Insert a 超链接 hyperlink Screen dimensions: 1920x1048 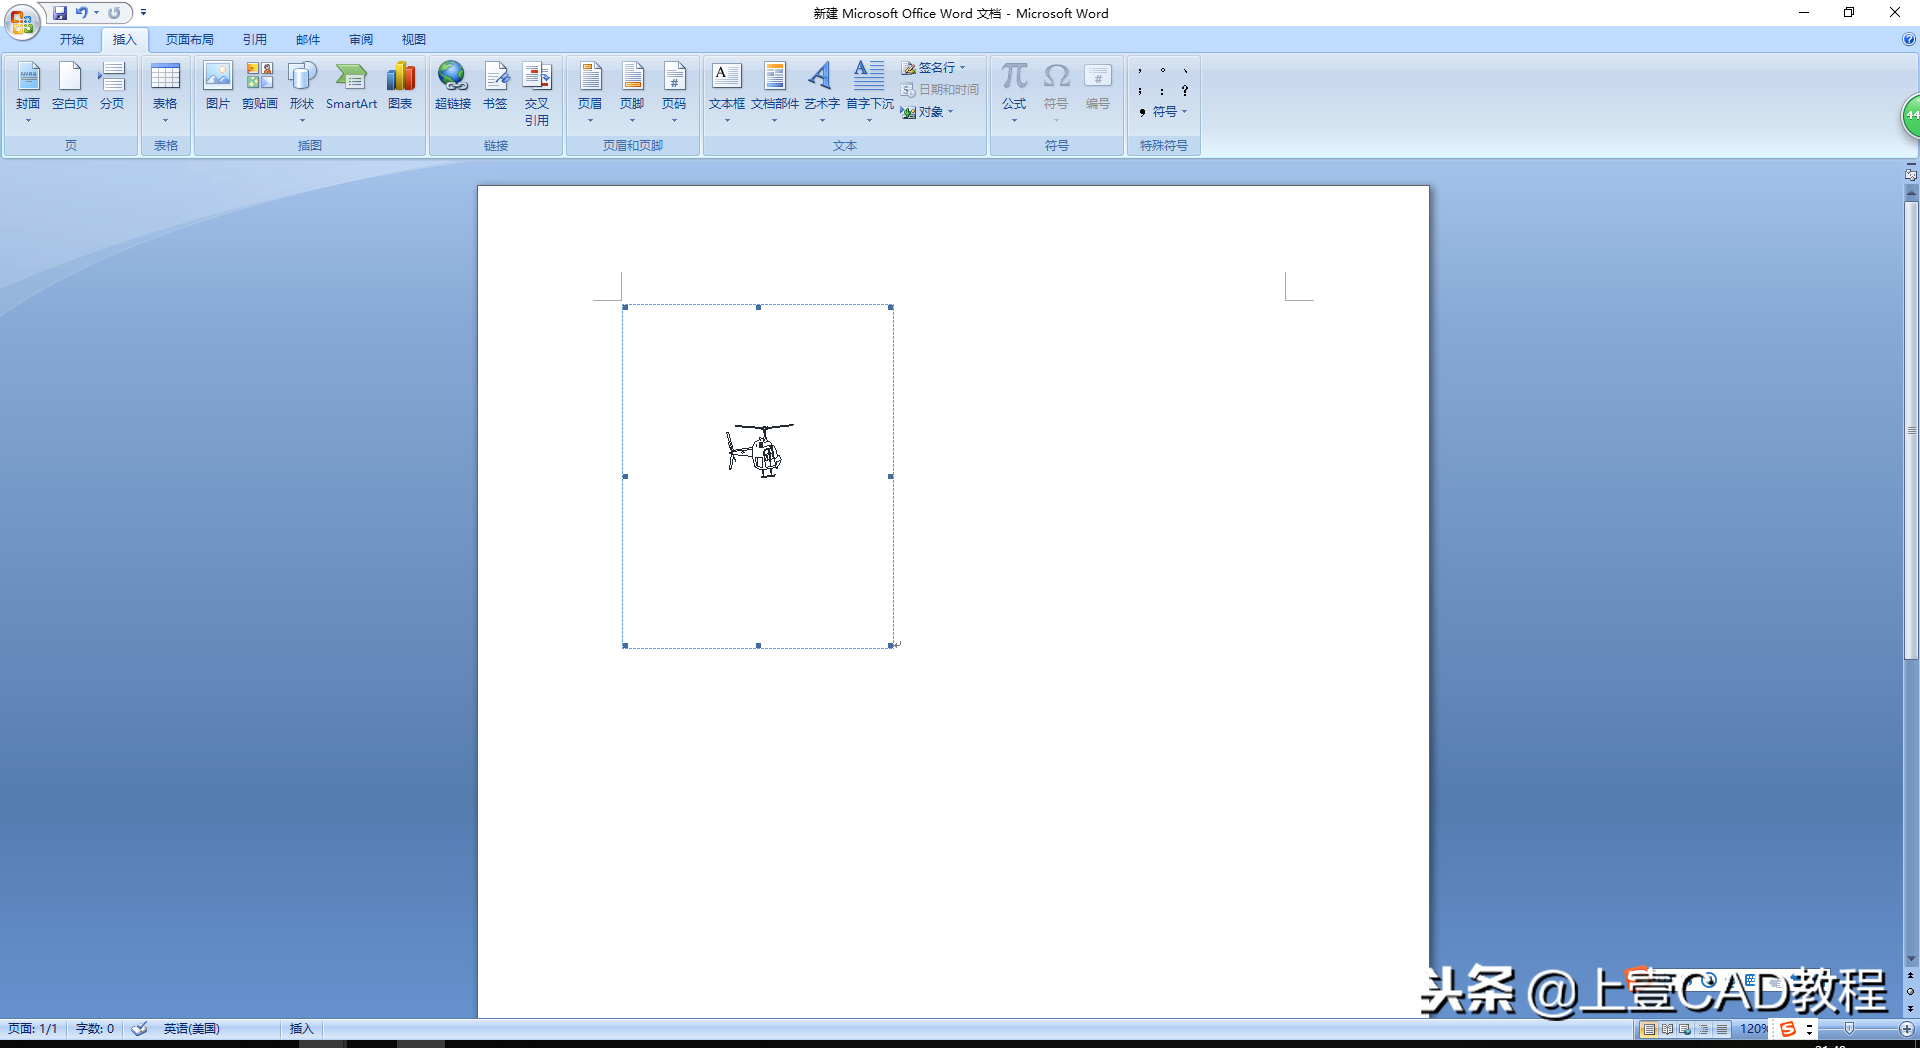(453, 87)
